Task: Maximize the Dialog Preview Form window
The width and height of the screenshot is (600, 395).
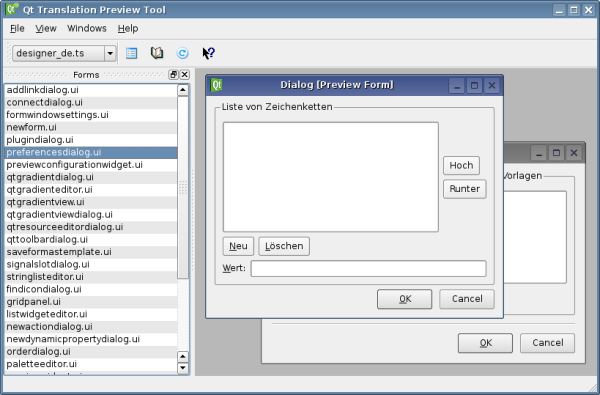Action: click(474, 85)
